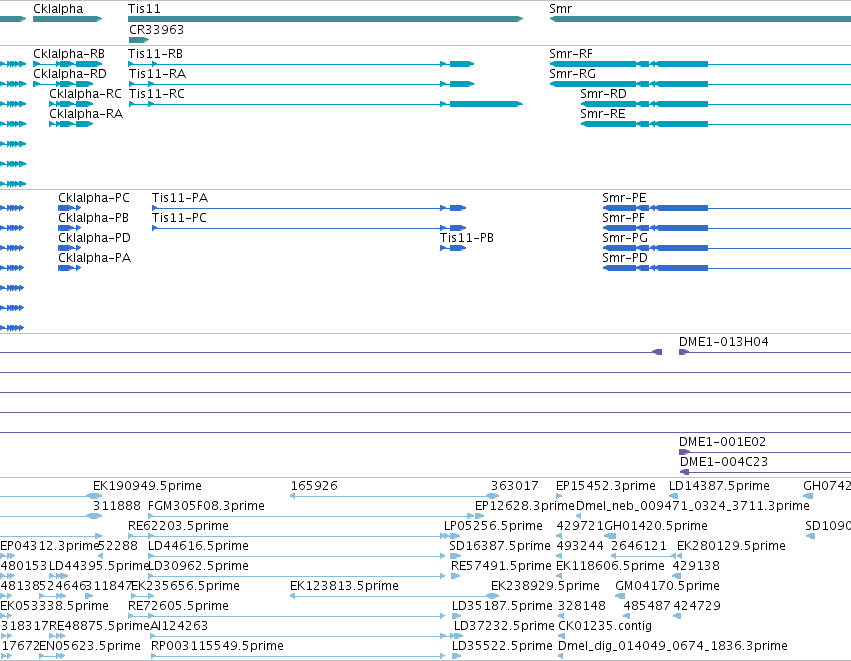Click the DME1-004C23 feature label

(x=724, y=462)
